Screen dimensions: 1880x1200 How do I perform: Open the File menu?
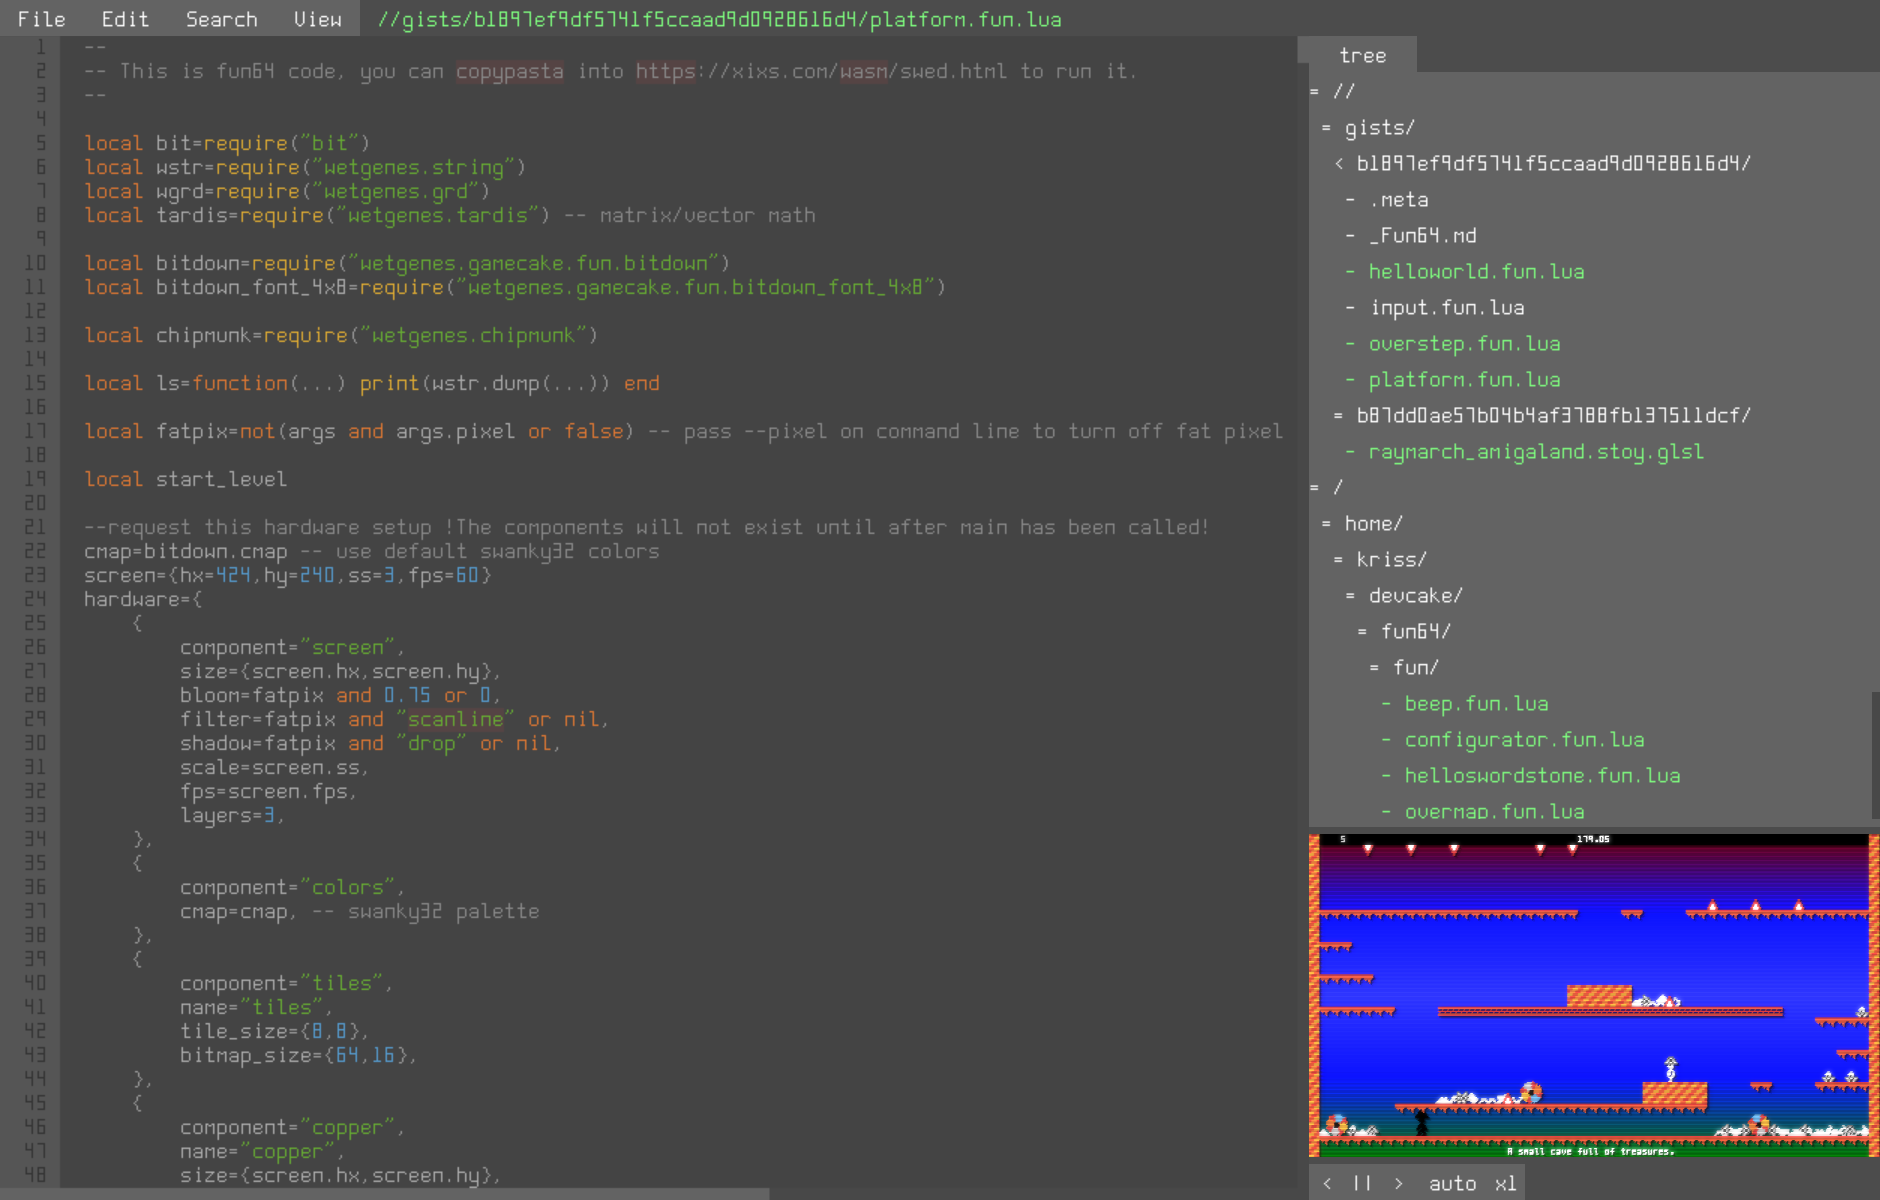coord(41,19)
